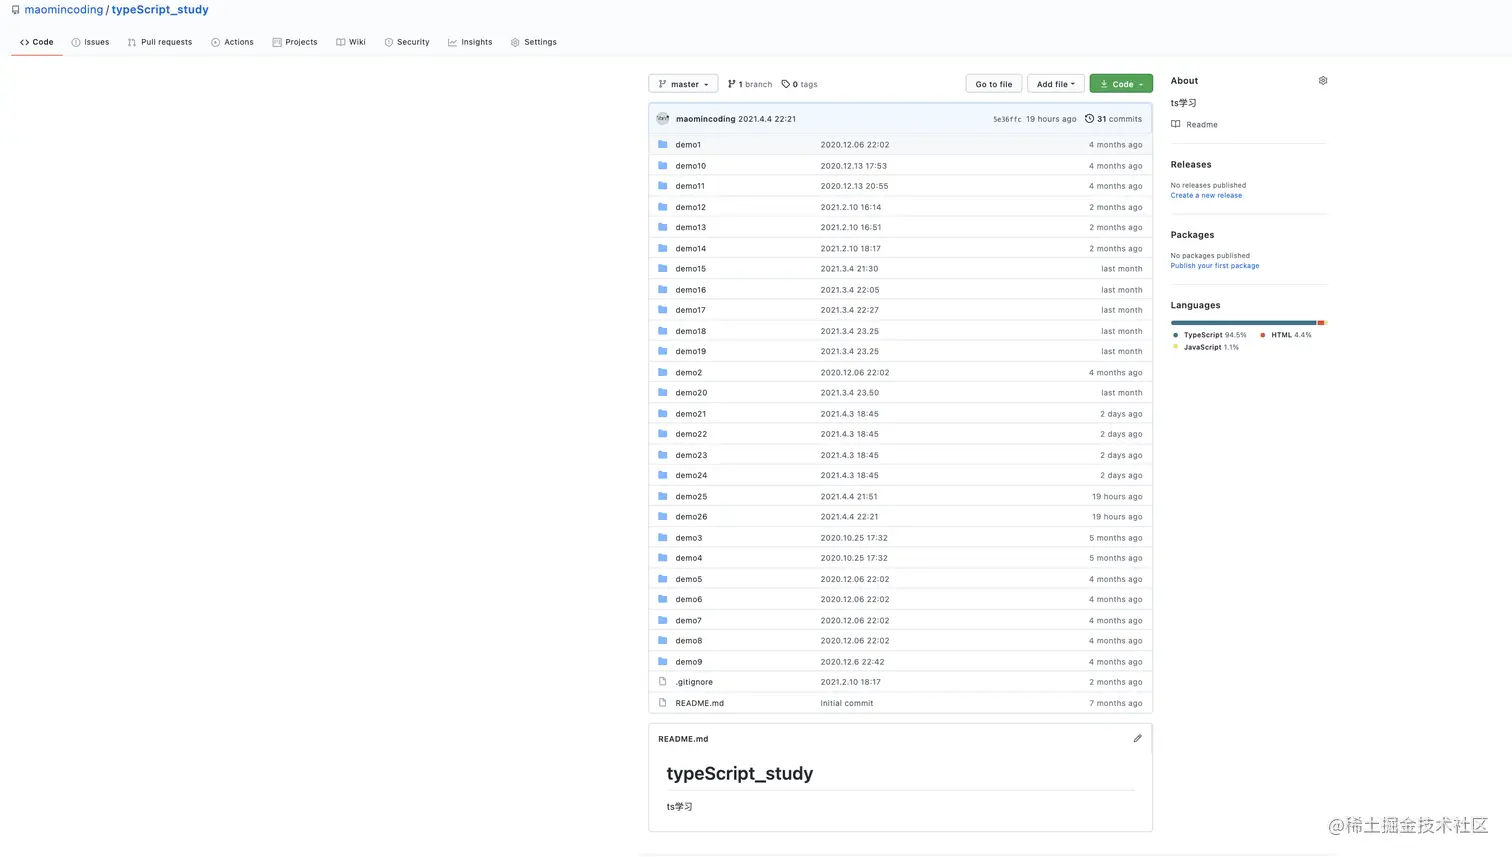Click the demo16 folder icon
This screenshot has width=1512, height=859.
(x=662, y=289)
